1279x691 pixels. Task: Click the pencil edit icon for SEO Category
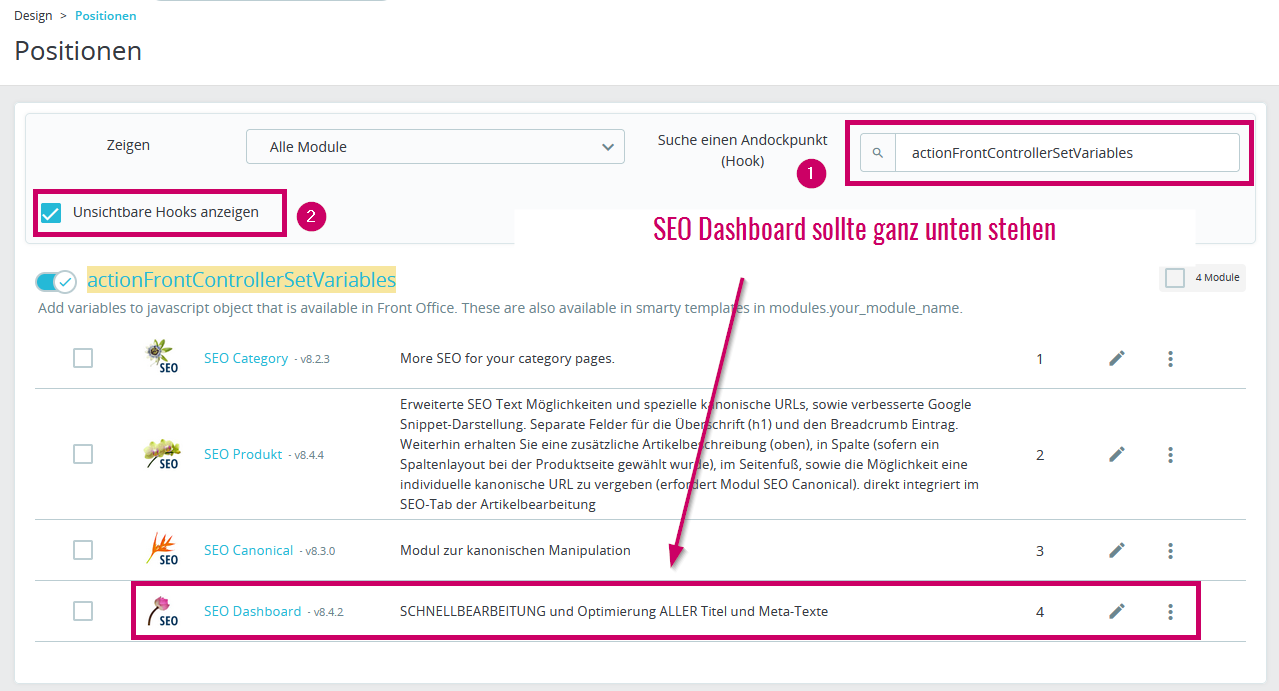1117,358
